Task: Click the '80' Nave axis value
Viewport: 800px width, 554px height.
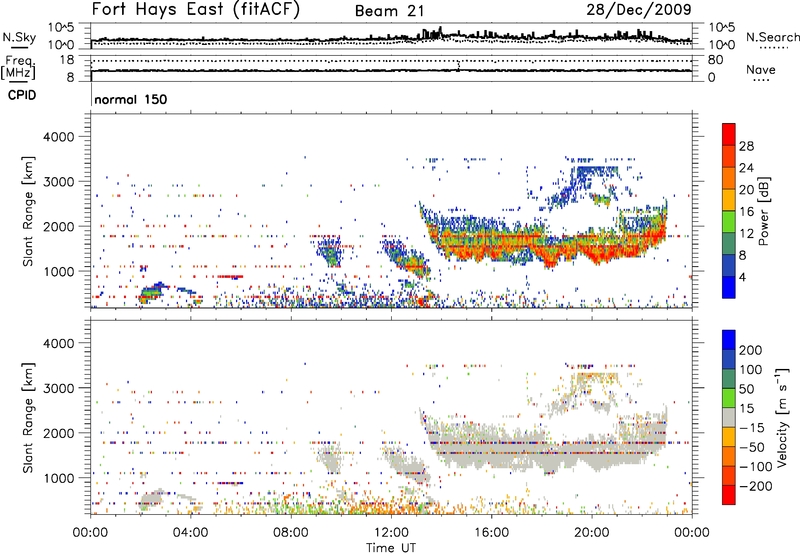Action: click(x=715, y=60)
